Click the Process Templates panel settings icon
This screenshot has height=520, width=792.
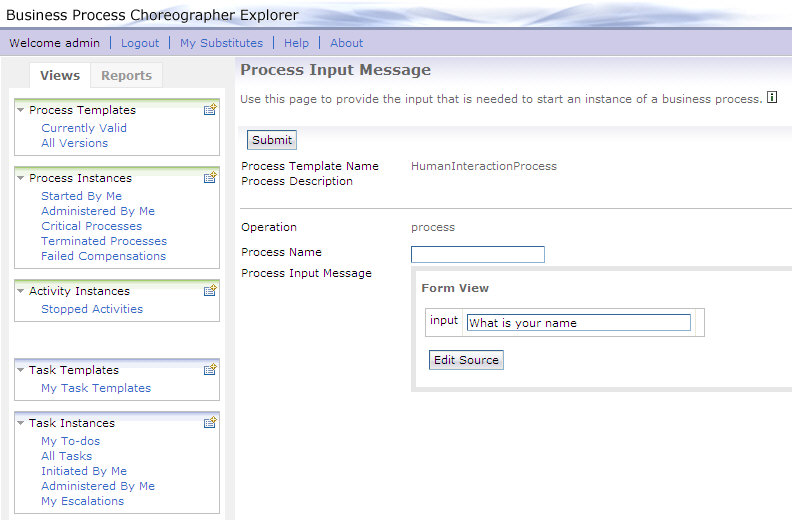coord(210,110)
